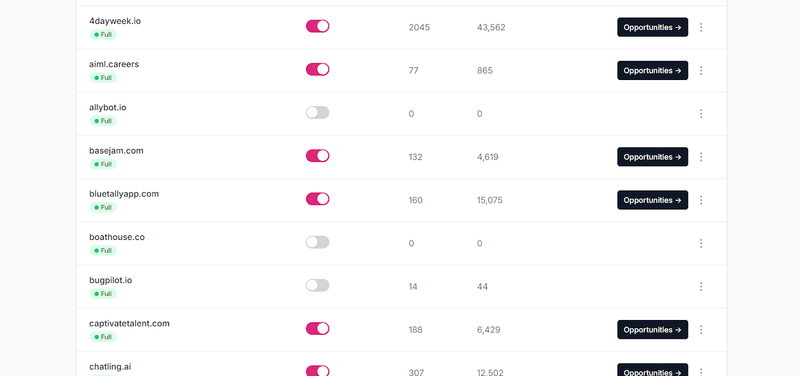The height and width of the screenshot is (376, 800).
Task: Open three-dot menu for bluetallyapp.com
Action: [x=701, y=200]
